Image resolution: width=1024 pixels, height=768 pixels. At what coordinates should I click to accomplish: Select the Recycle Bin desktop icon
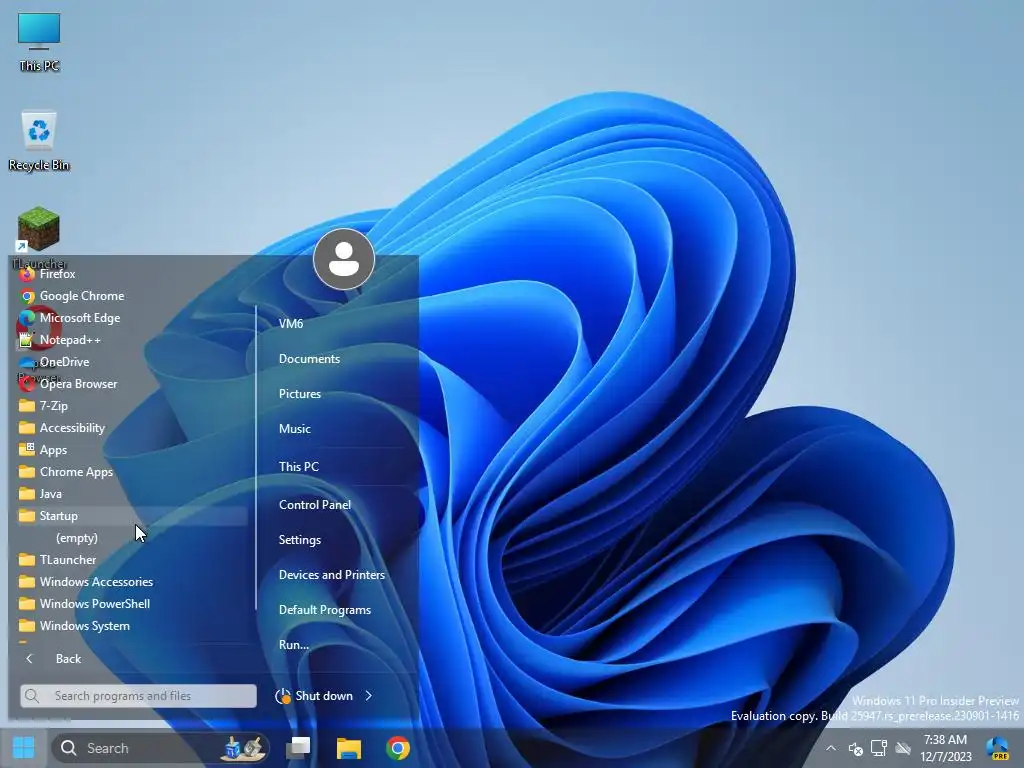tap(39, 141)
